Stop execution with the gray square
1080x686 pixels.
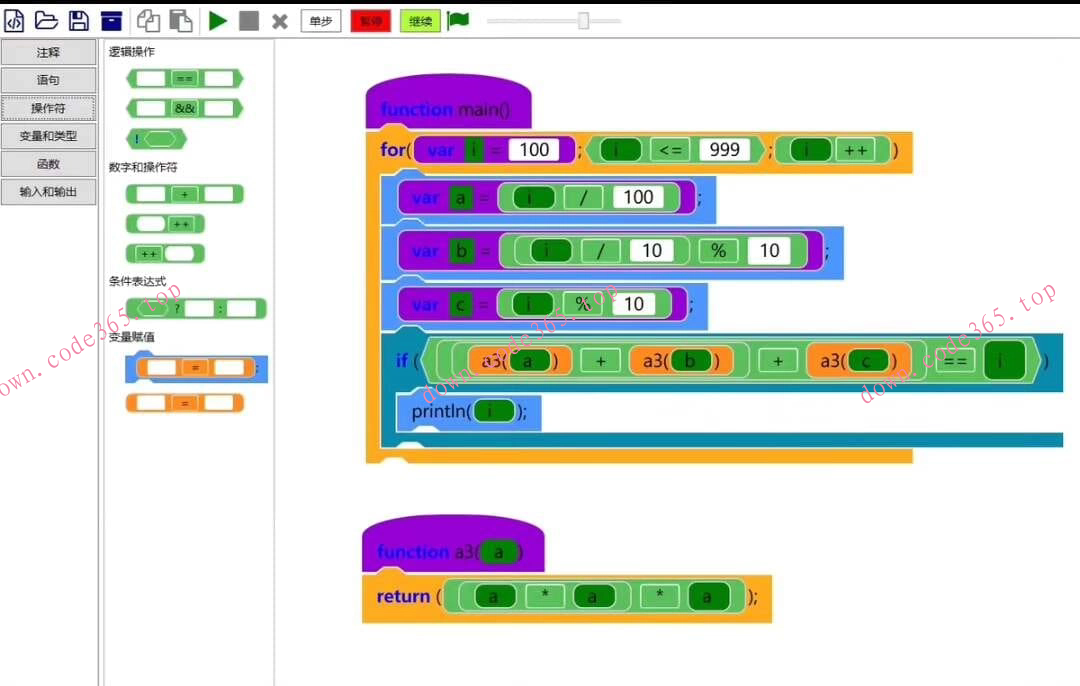click(249, 21)
